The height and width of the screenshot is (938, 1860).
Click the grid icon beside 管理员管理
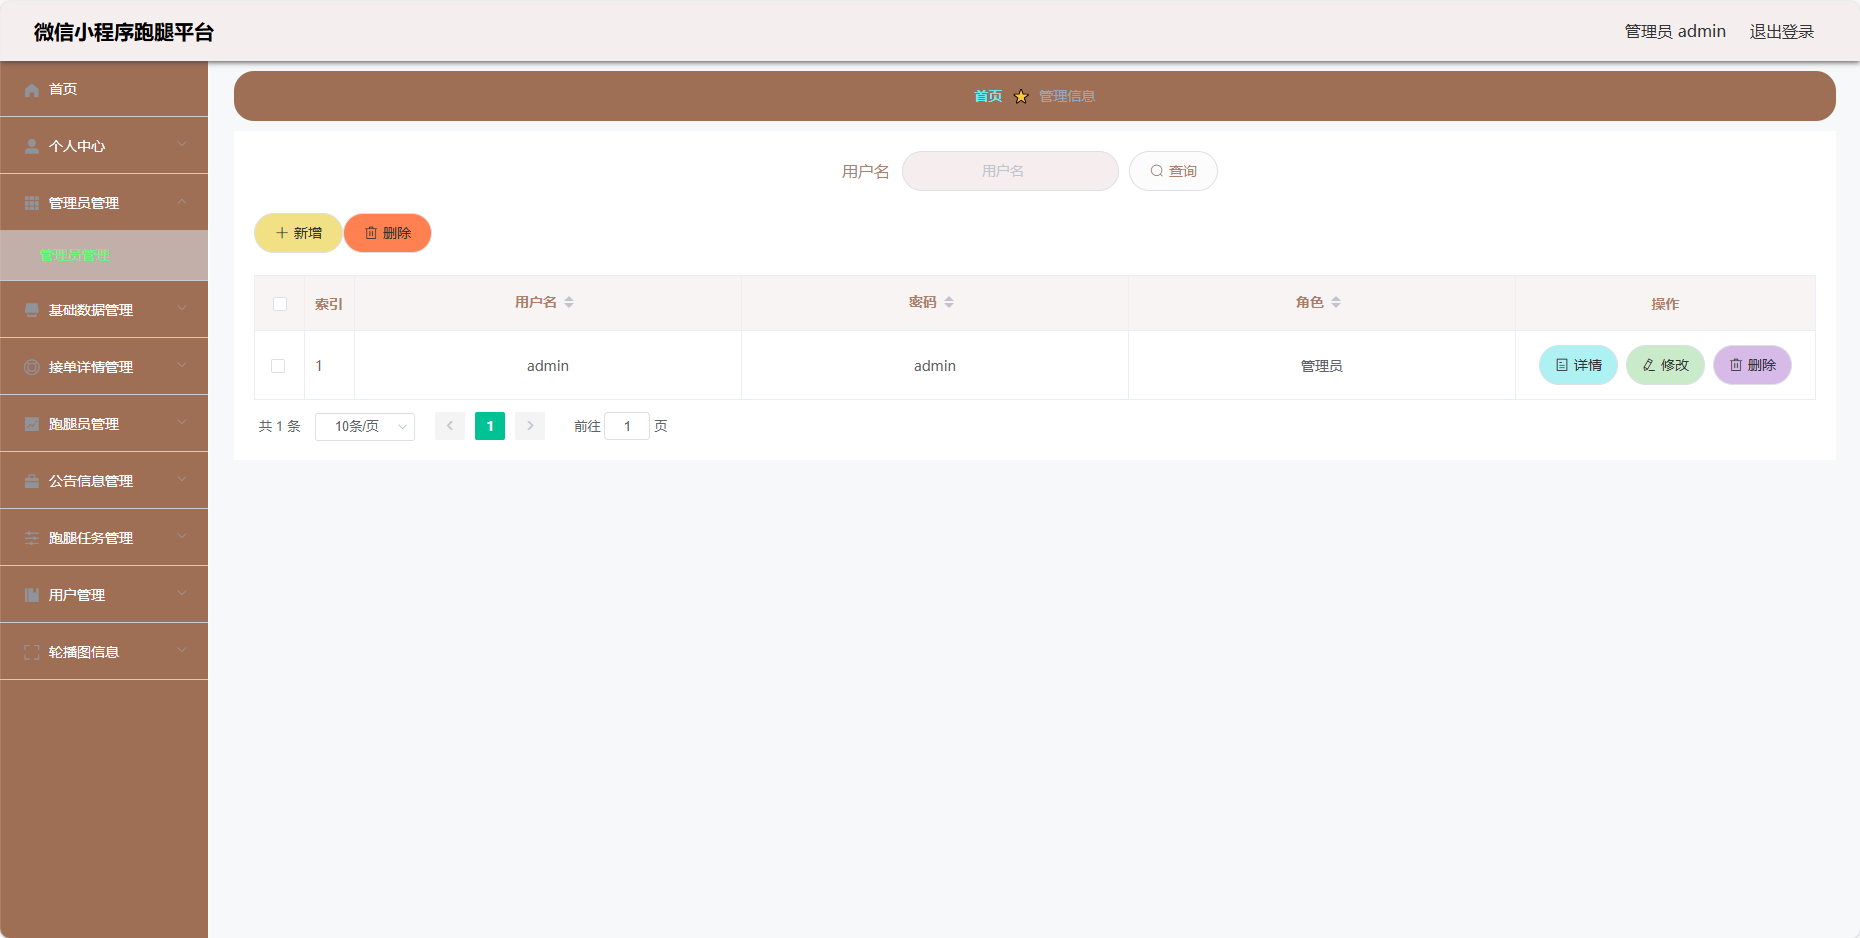pyautogui.click(x=32, y=203)
